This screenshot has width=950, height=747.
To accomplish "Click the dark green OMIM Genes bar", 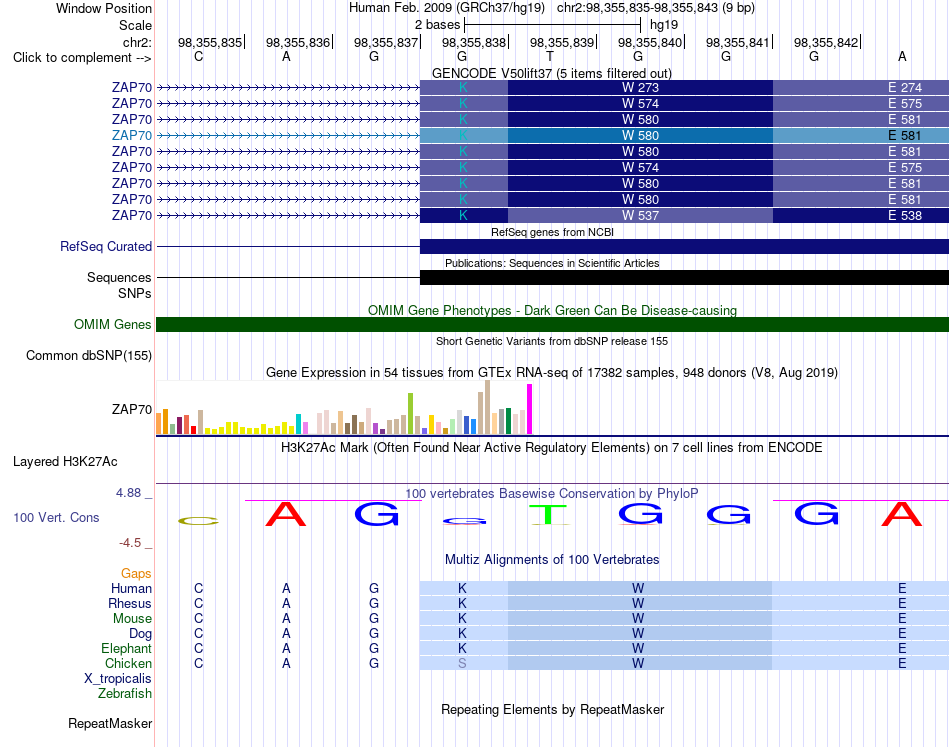I will pos(553,324).
